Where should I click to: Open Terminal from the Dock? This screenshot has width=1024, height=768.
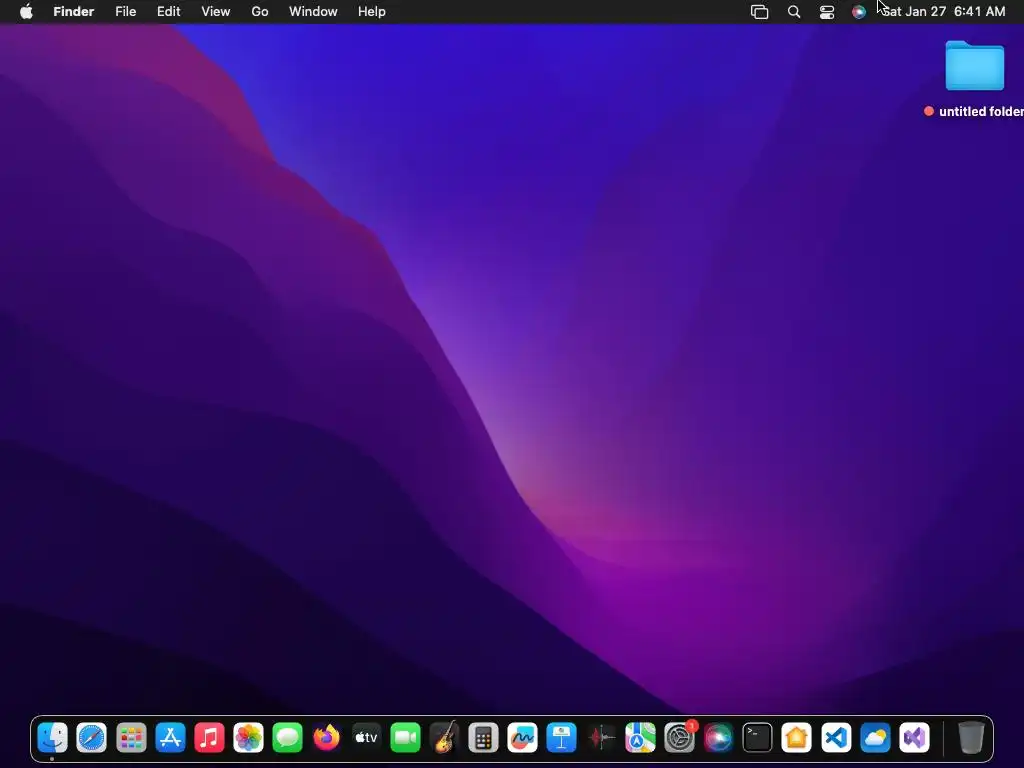tap(758, 738)
